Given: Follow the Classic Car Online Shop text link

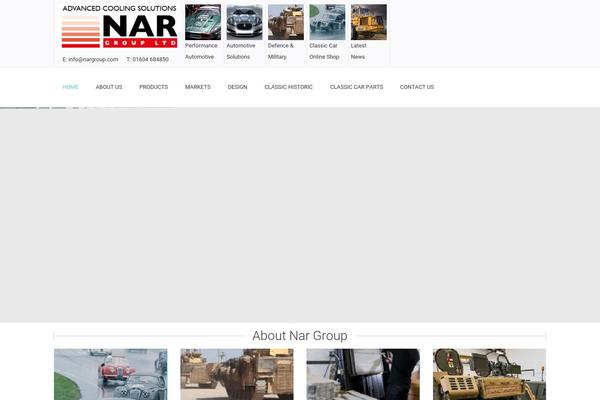Looking at the screenshot, I should [324, 51].
